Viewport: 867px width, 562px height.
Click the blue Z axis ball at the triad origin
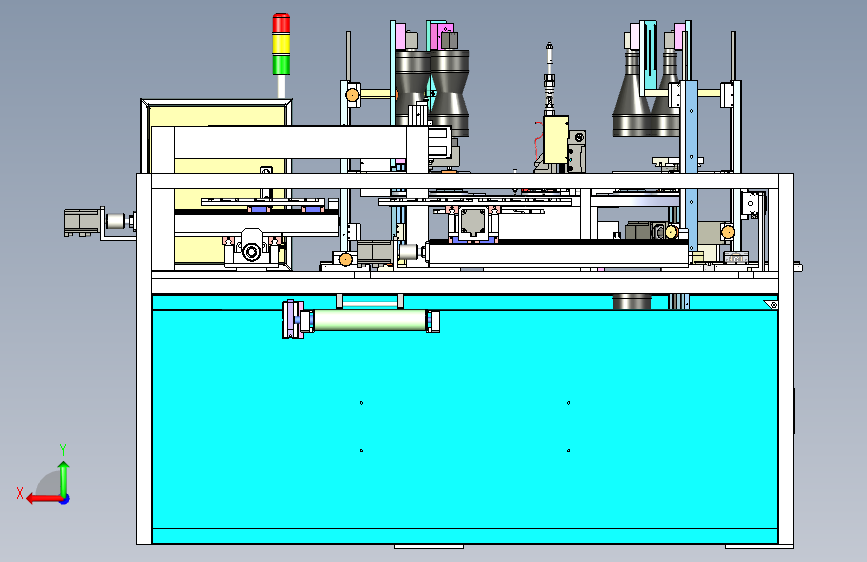65,499
